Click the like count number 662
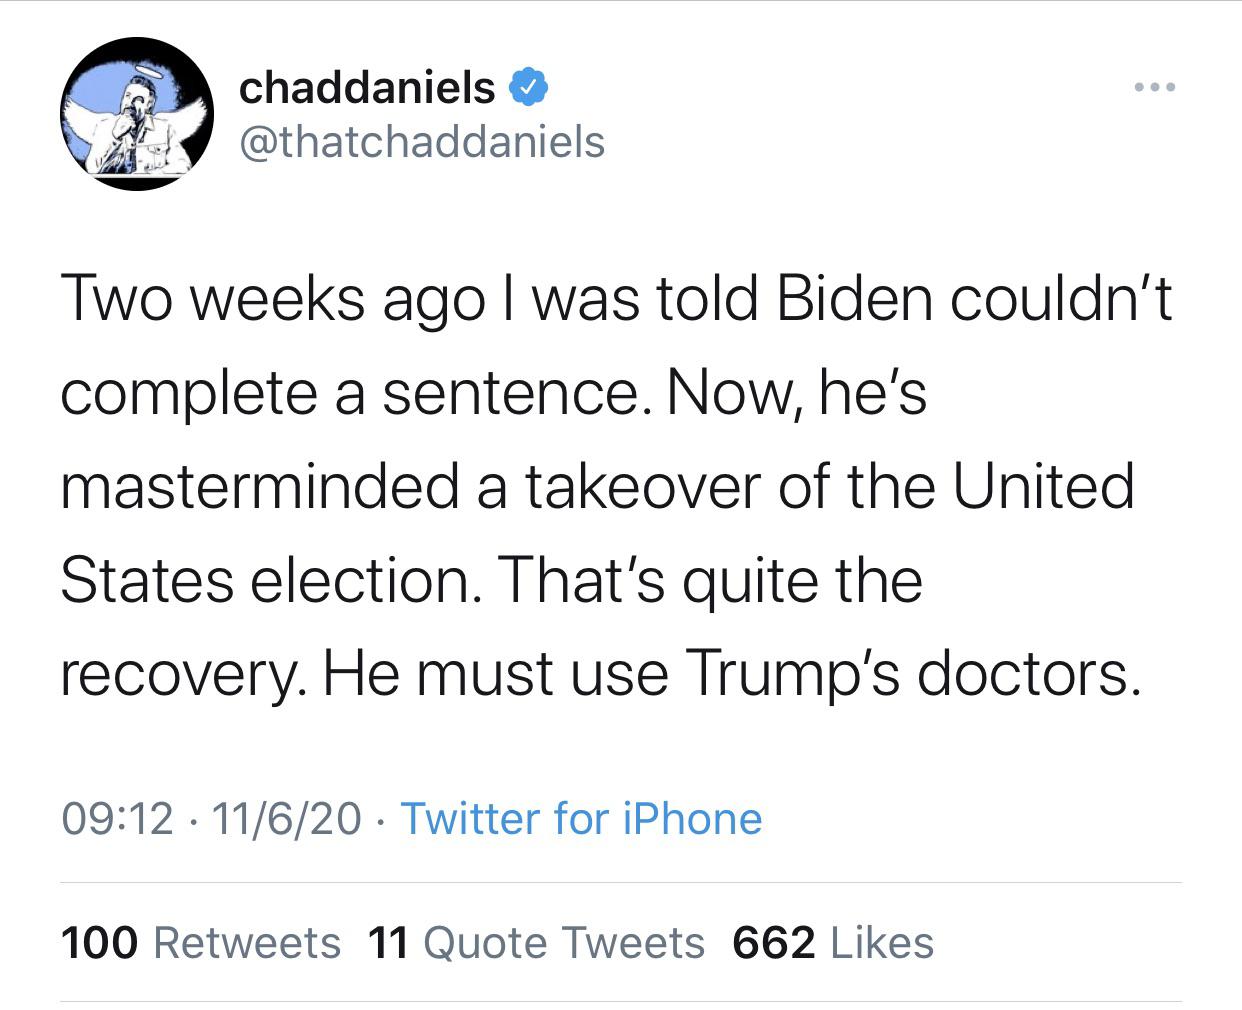Image resolution: width=1242 pixels, height=1010 pixels. click(773, 942)
